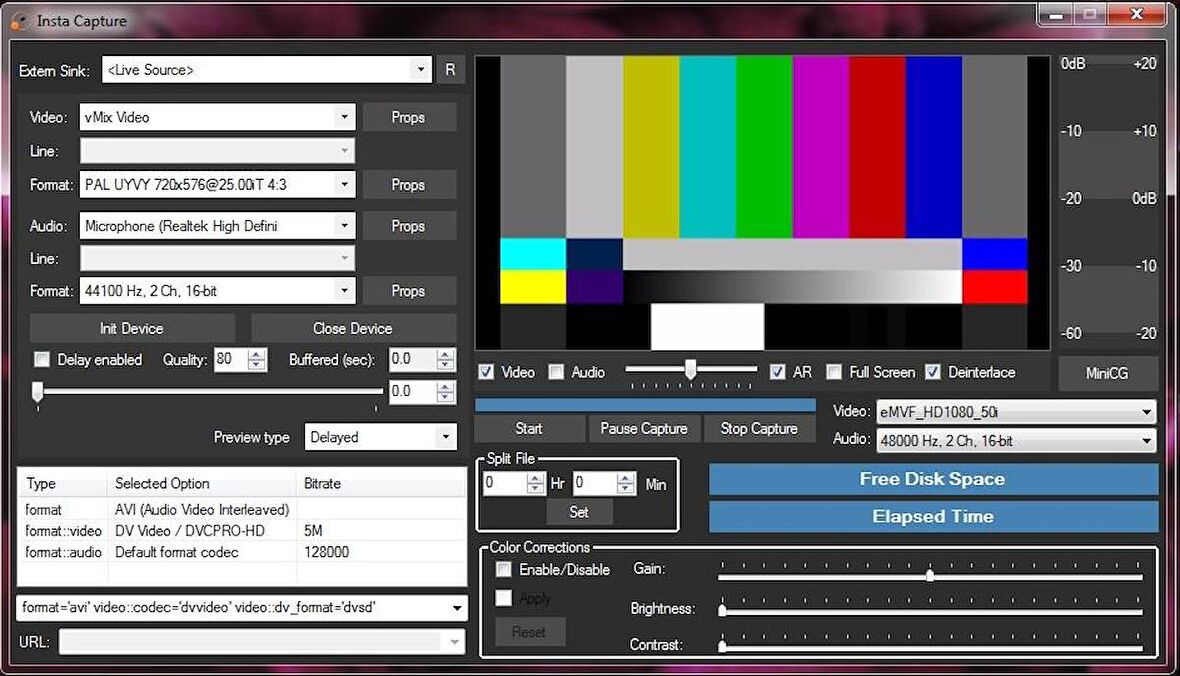This screenshot has height=676, width=1180.
Task: Open Props for the Video device
Action: [409, 117]
